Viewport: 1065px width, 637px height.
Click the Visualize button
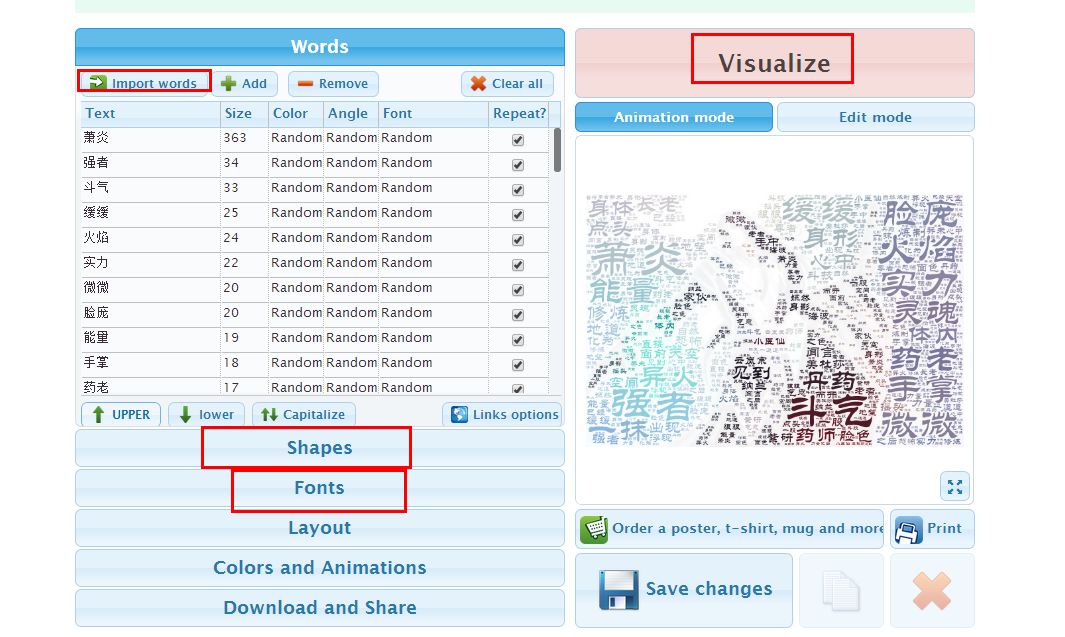pos(774,63)
